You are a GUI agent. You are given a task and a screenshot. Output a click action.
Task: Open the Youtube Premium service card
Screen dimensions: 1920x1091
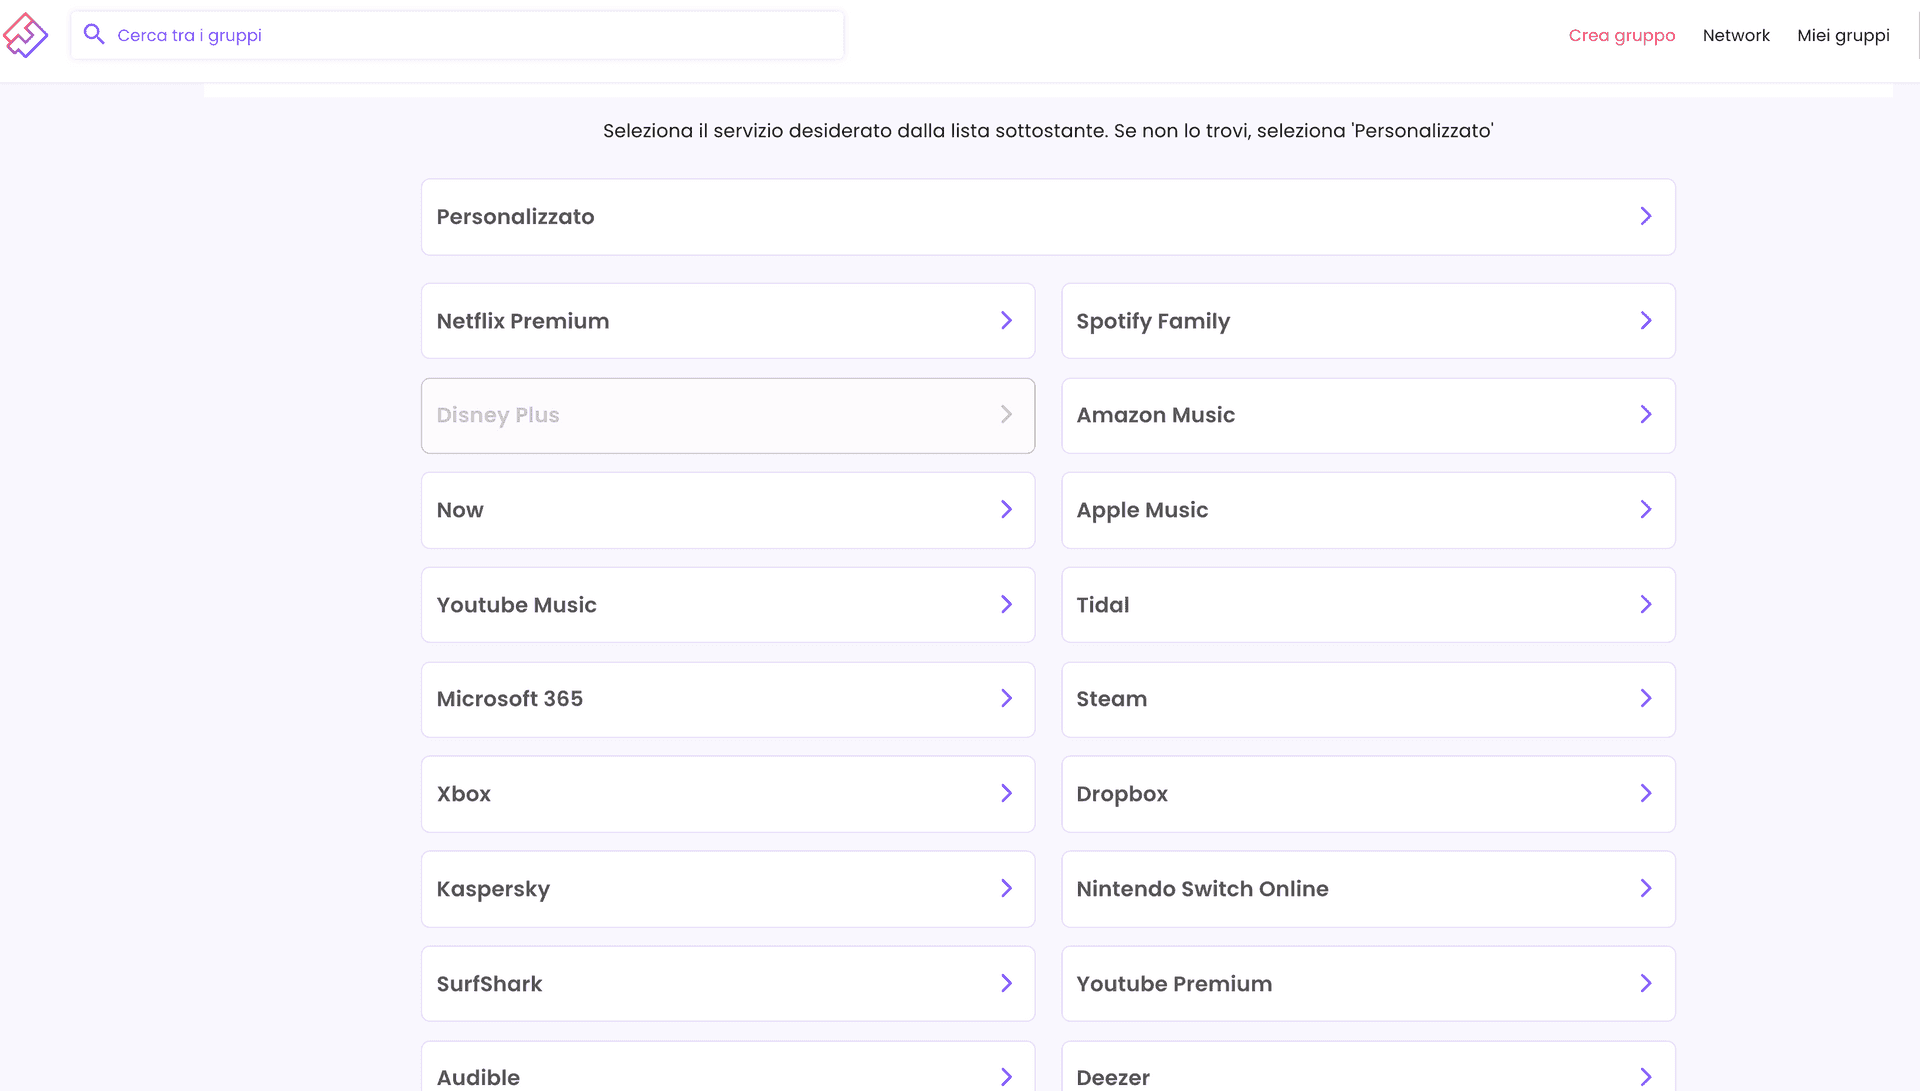(1368, 984)
